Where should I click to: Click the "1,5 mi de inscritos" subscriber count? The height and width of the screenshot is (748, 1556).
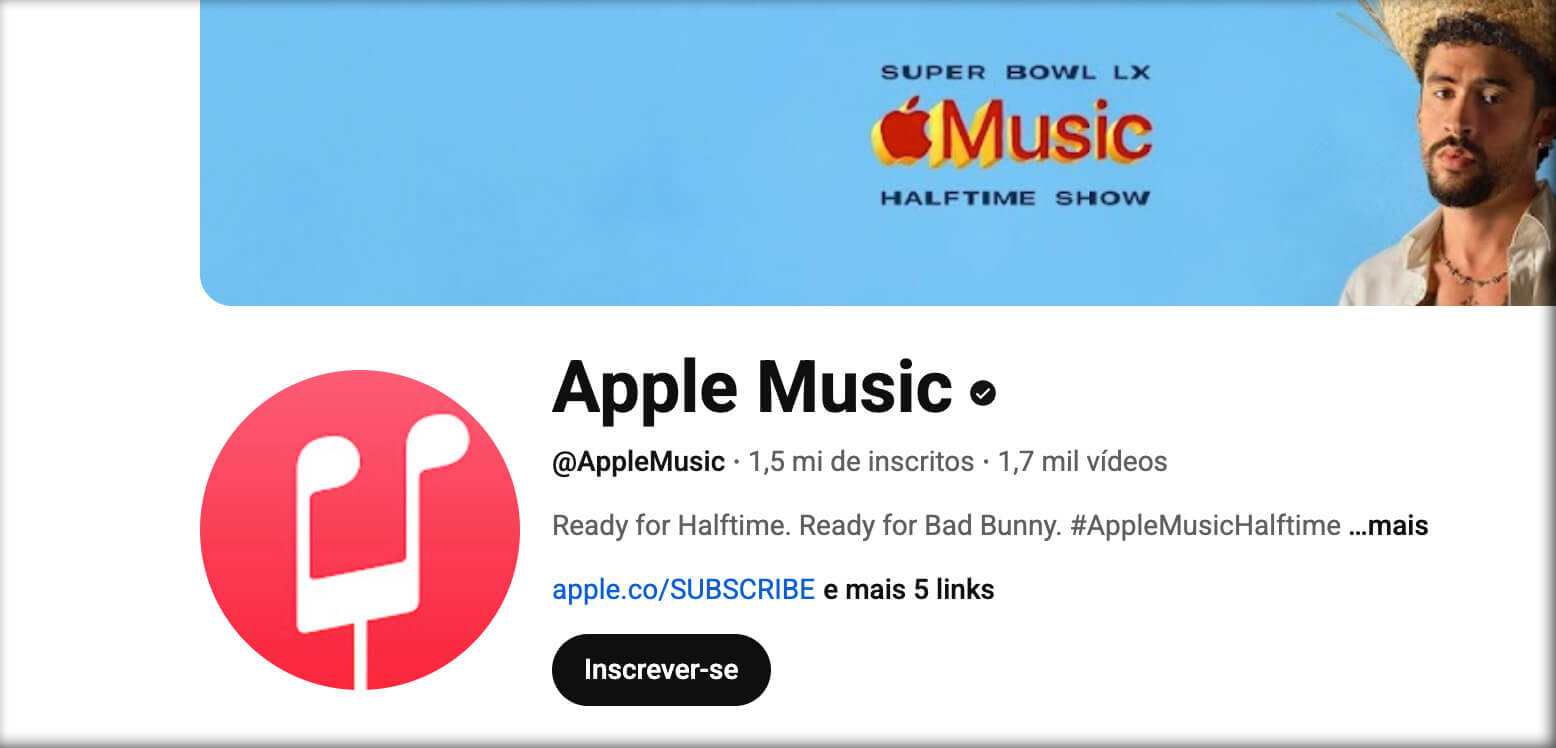[x=861, y=462]
